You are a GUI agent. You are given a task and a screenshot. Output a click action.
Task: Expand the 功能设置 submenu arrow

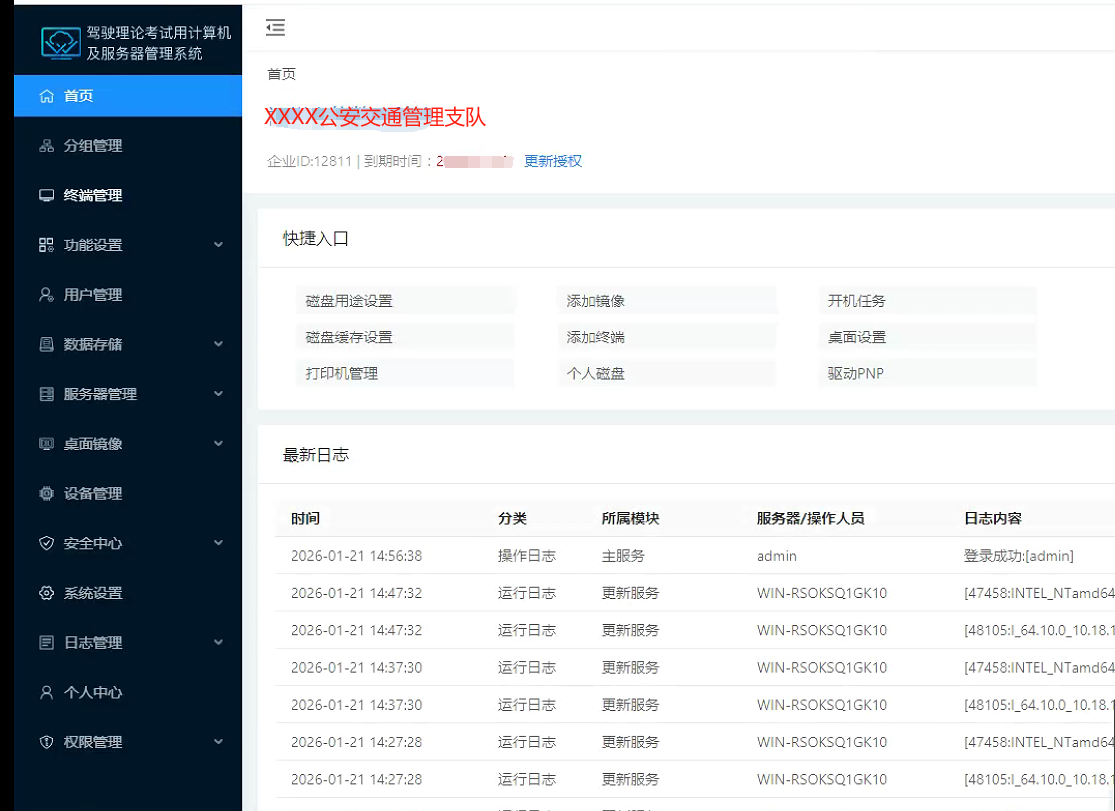tap(218, 245)
